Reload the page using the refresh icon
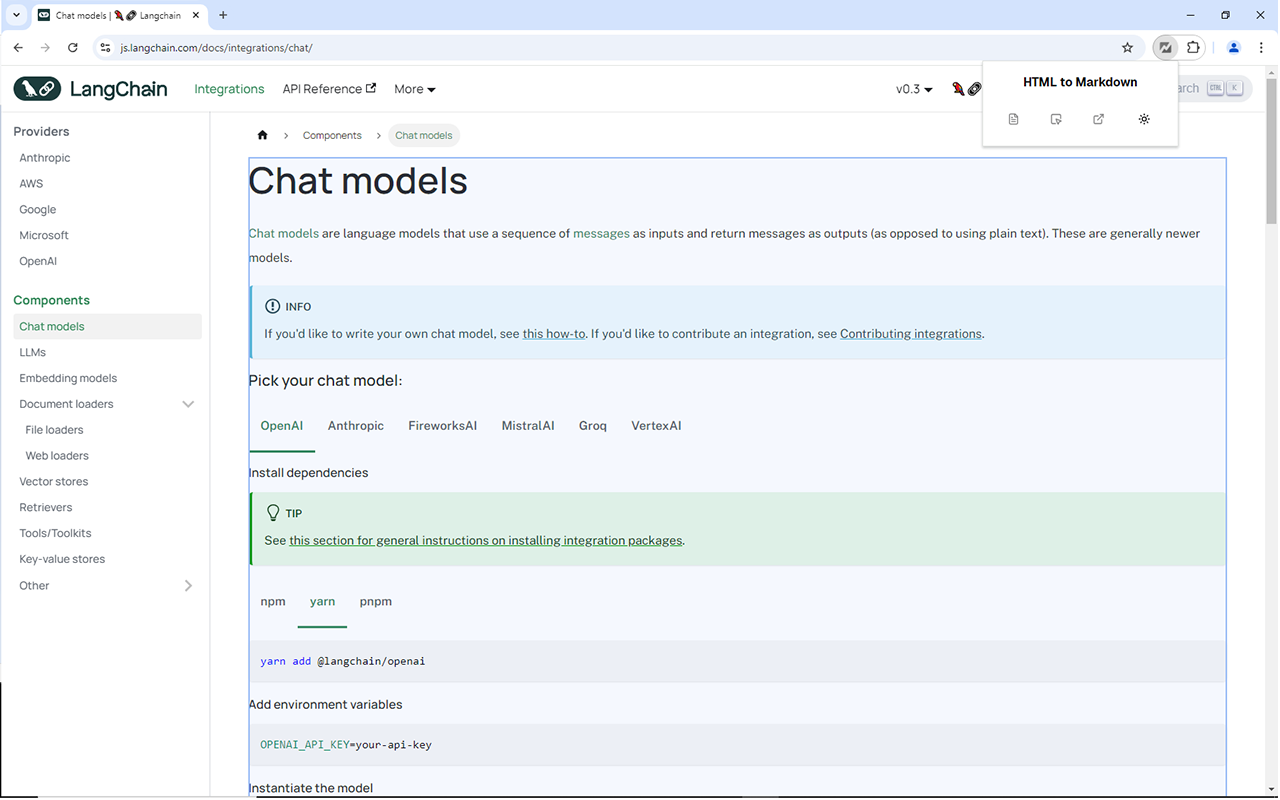The height and width of the screenshot is (800, 1280). pos(73,47)
